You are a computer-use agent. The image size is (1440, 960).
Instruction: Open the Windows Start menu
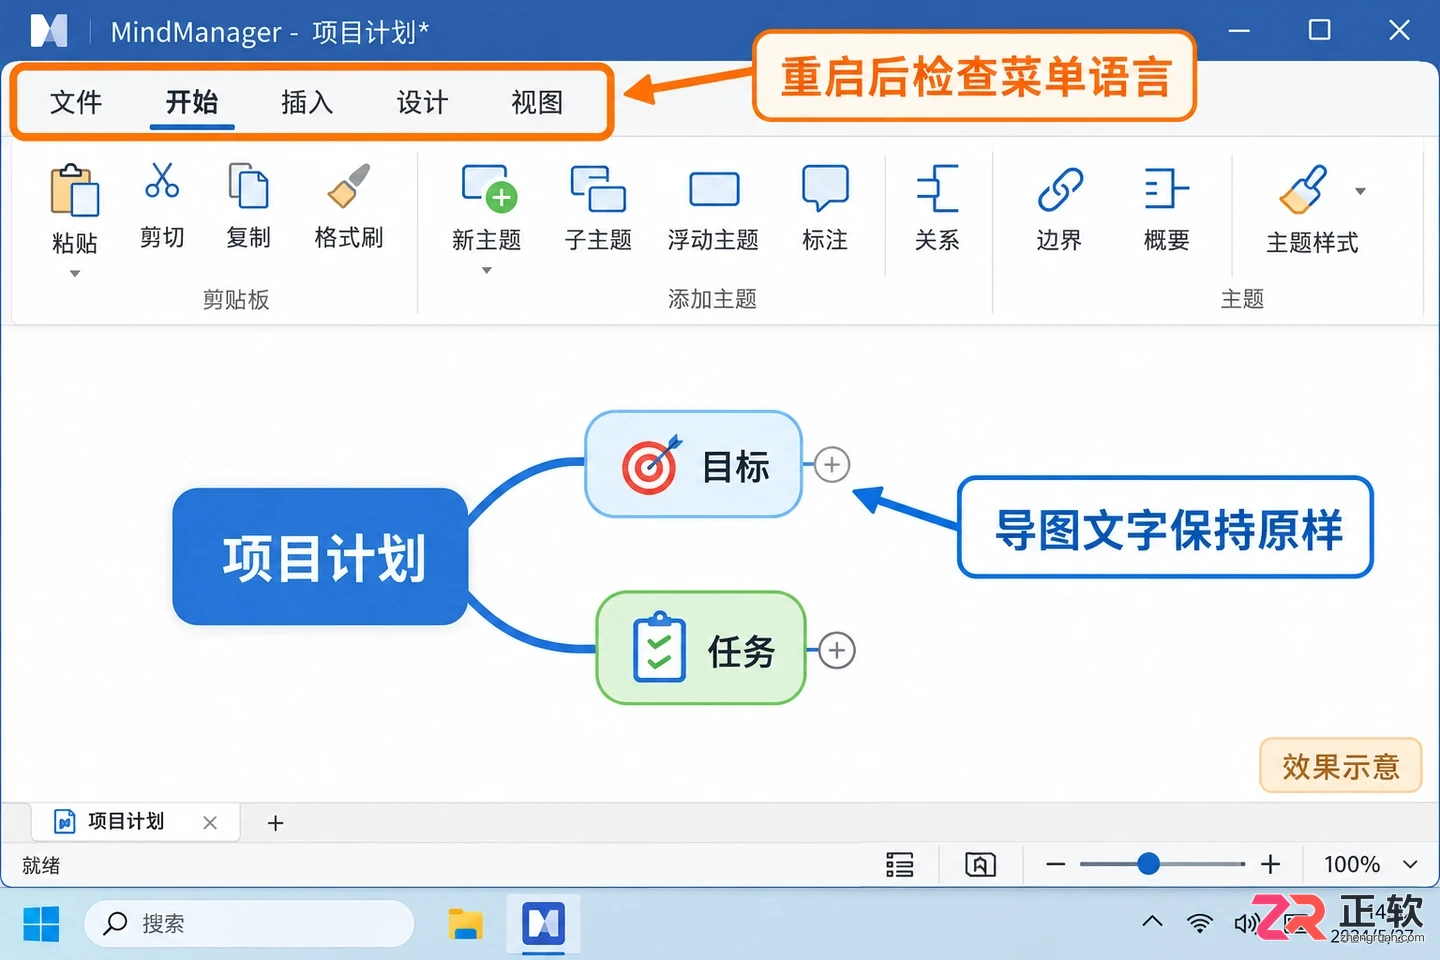coord(41,924)
